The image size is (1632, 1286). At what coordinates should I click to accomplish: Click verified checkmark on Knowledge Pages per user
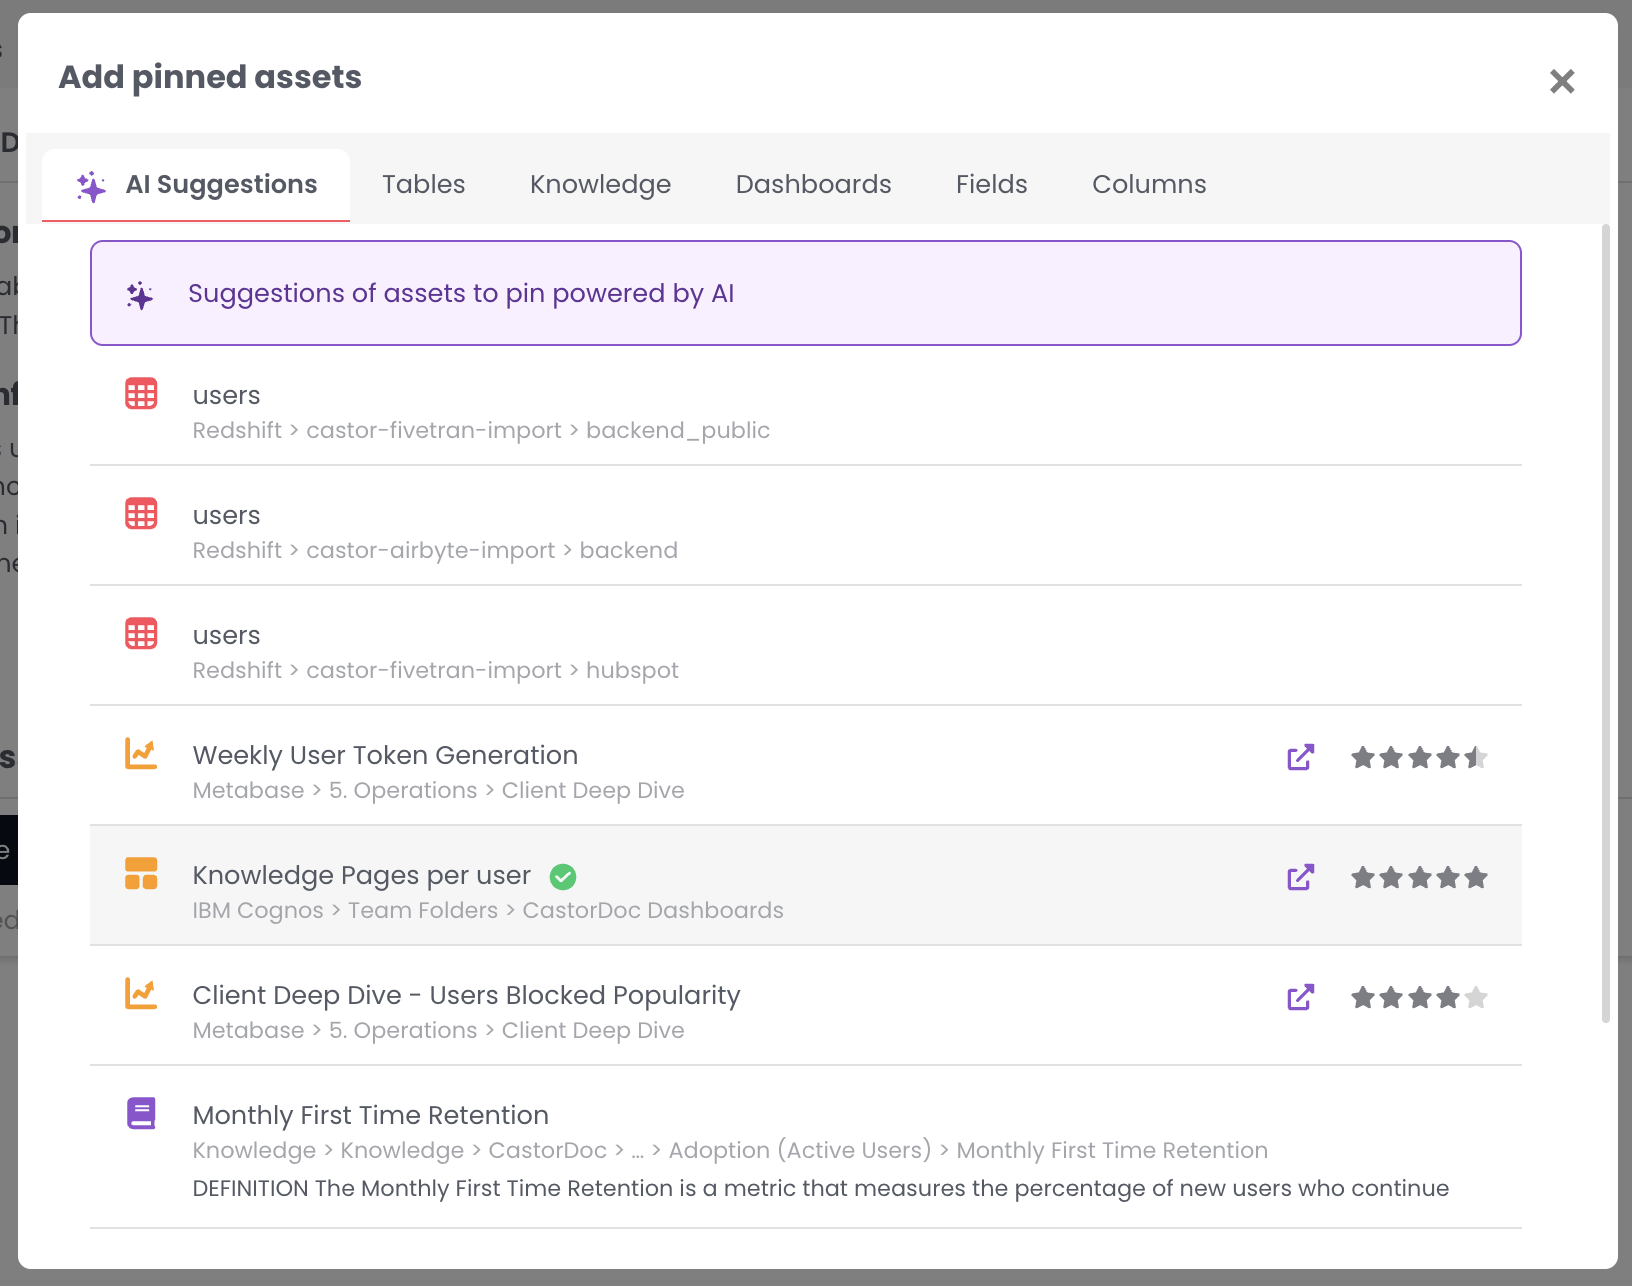tap(563, 877)
